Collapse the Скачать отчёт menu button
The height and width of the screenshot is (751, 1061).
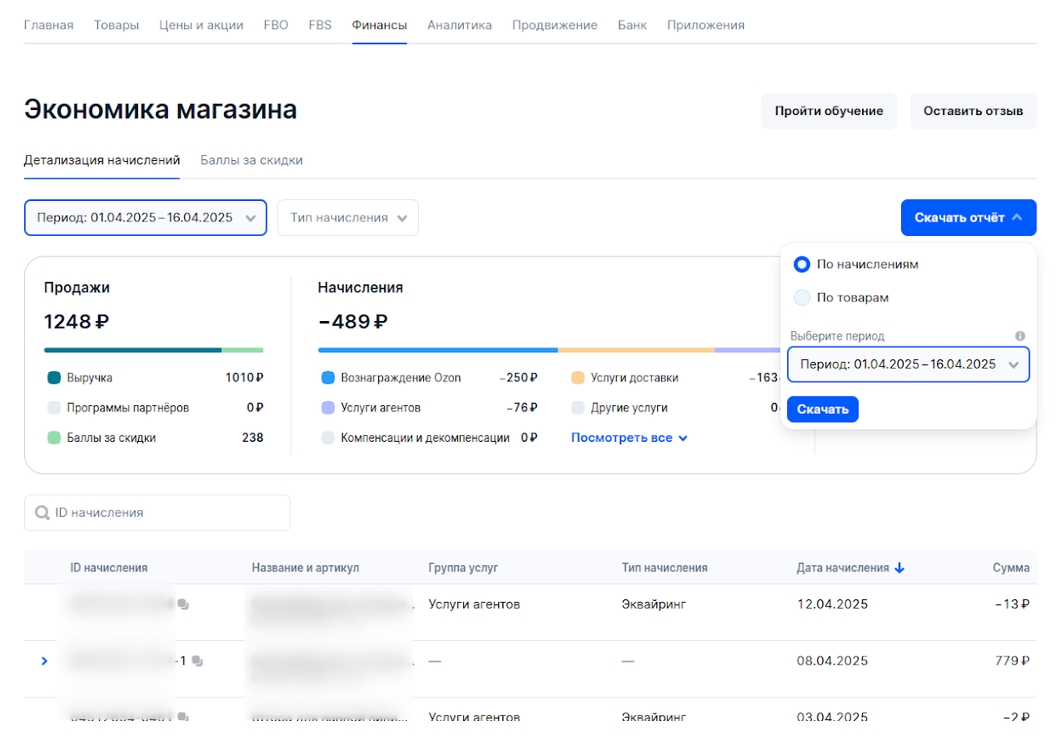(968, 218)
